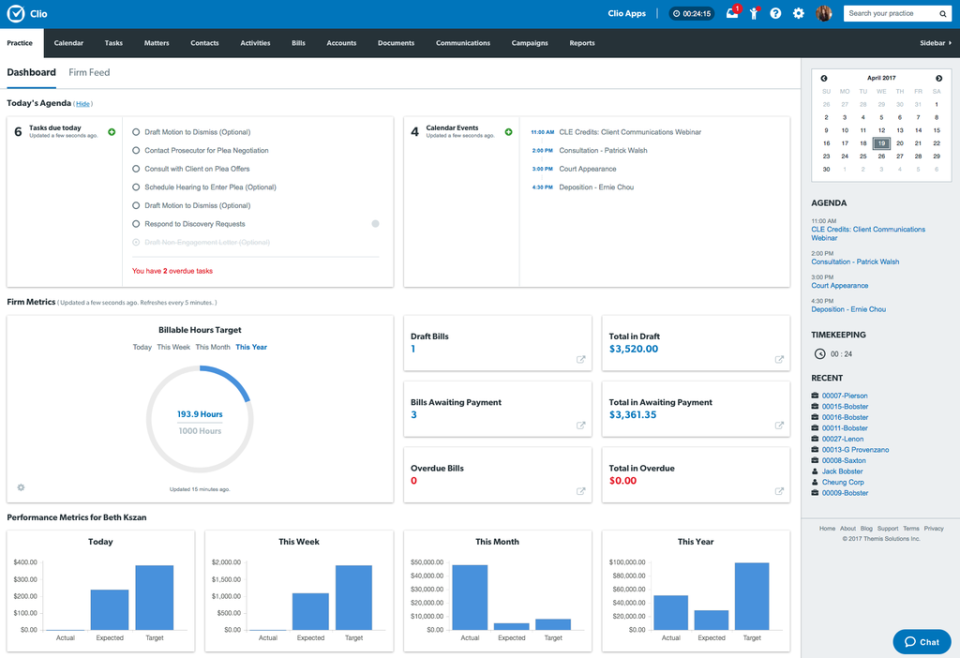Open the notifications bell icon

(732, 13)
